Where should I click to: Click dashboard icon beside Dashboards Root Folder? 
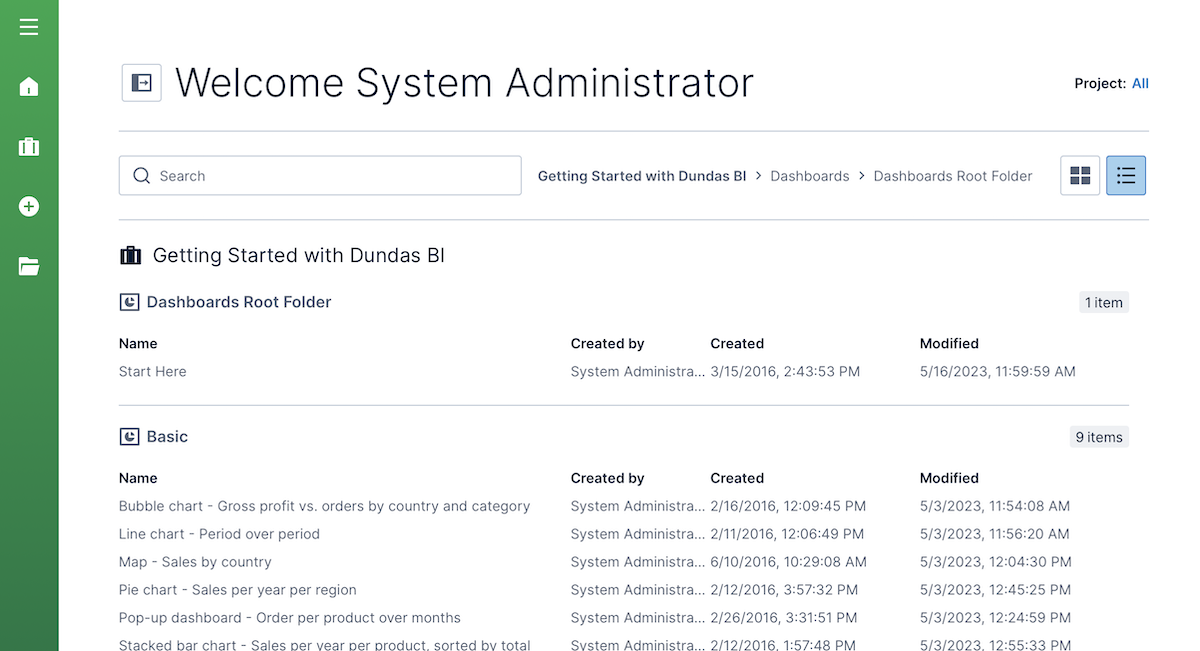click(x=129, y=302)
